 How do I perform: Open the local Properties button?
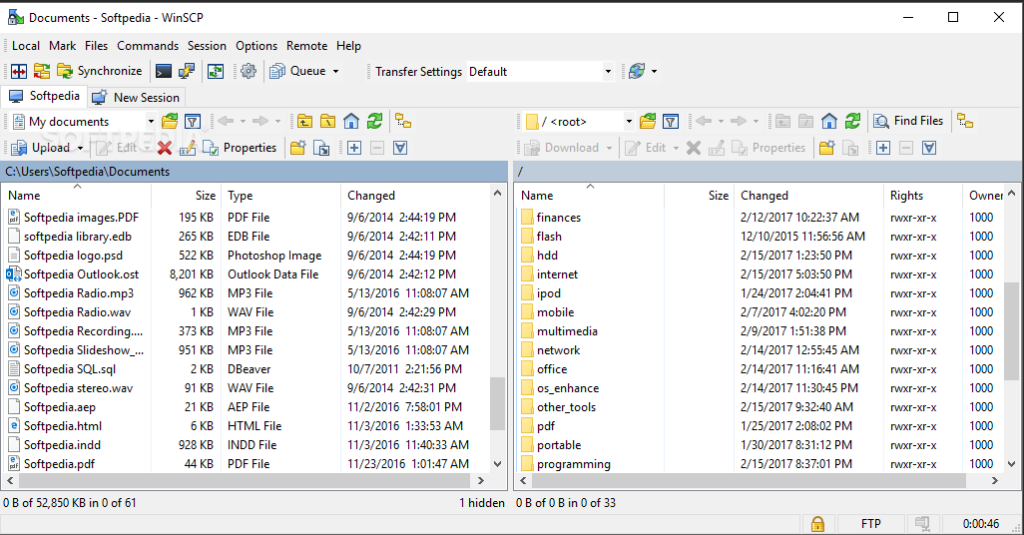[240, 148]
